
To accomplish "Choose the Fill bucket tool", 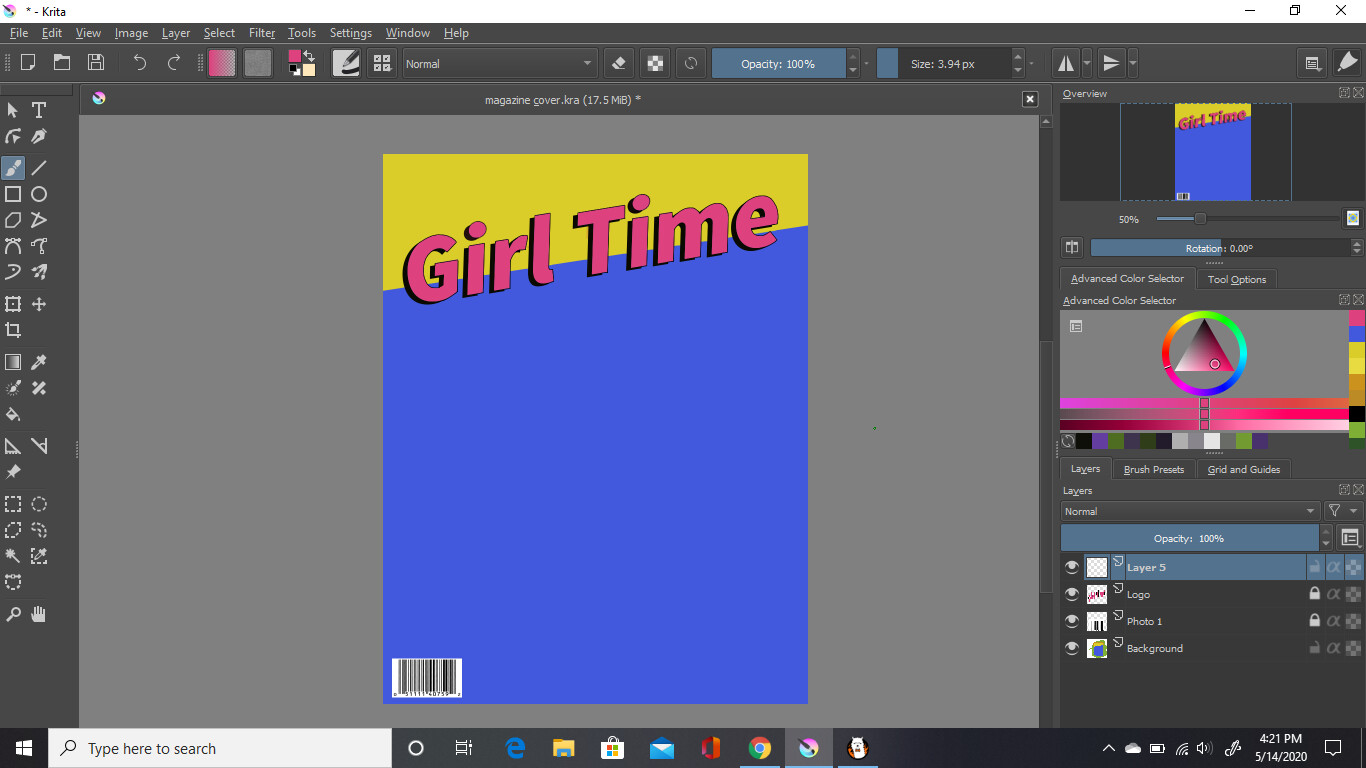I will pos(13,414).
